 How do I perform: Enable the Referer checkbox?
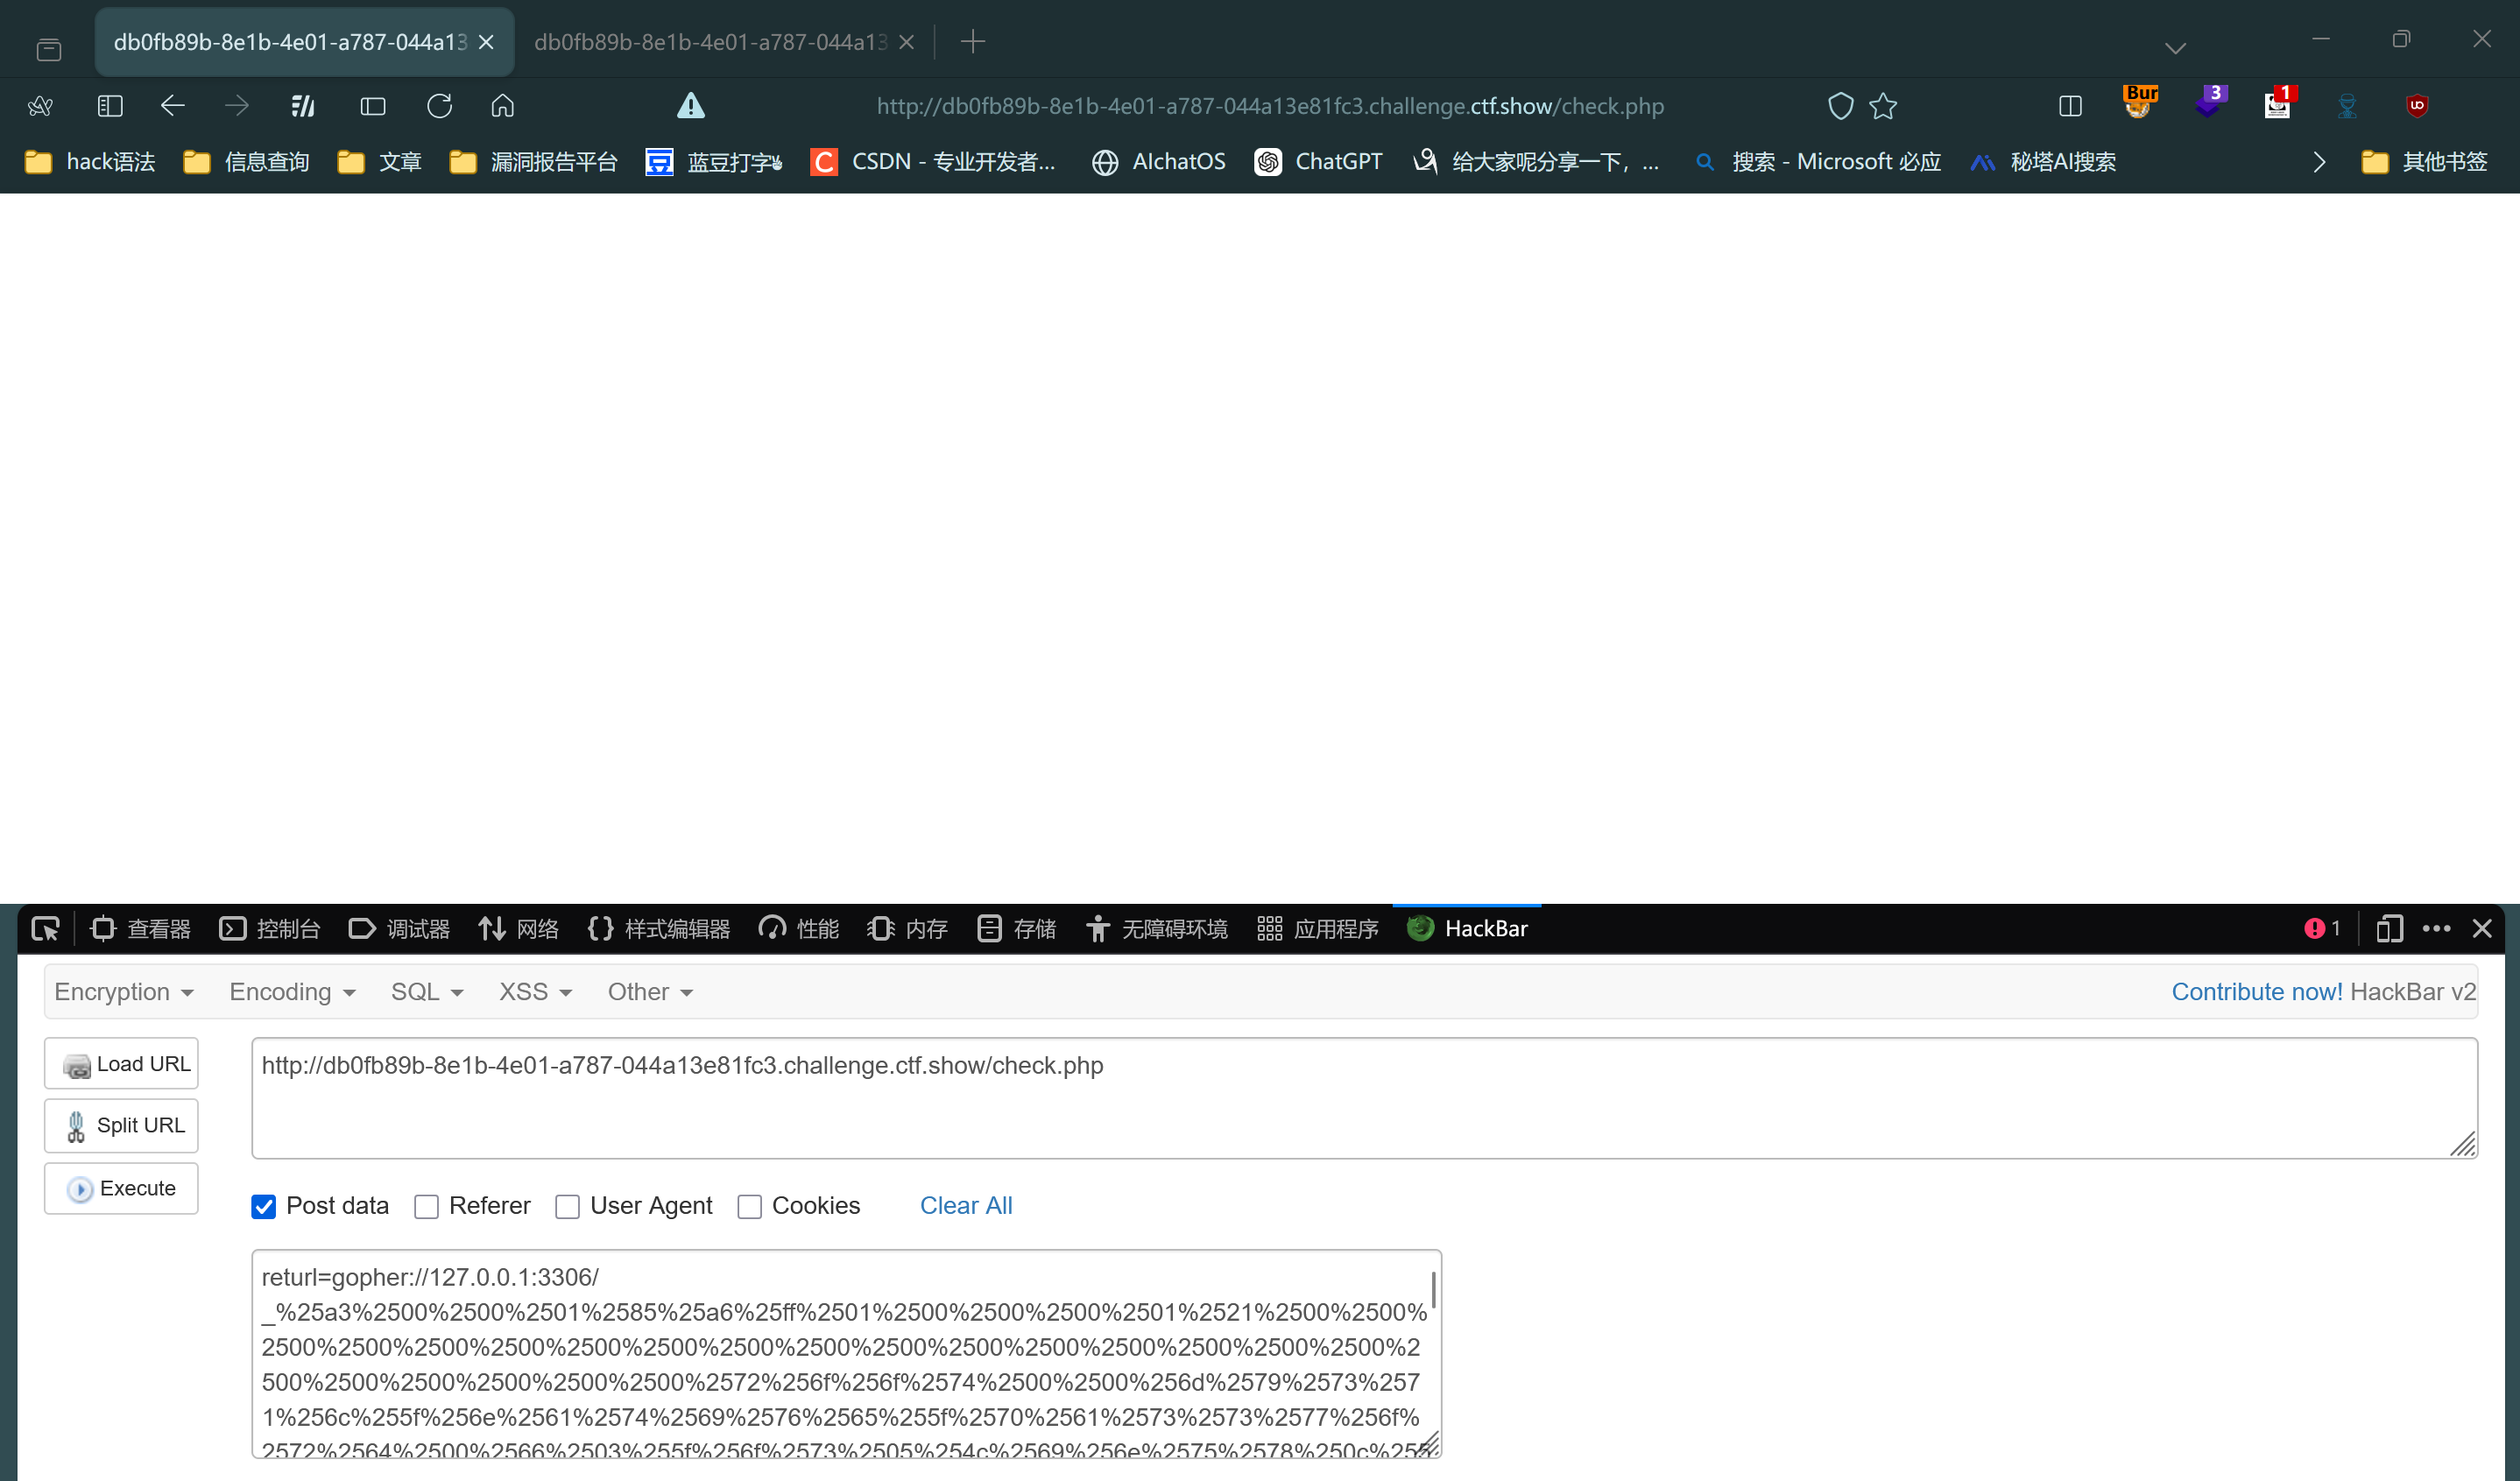427,1207
